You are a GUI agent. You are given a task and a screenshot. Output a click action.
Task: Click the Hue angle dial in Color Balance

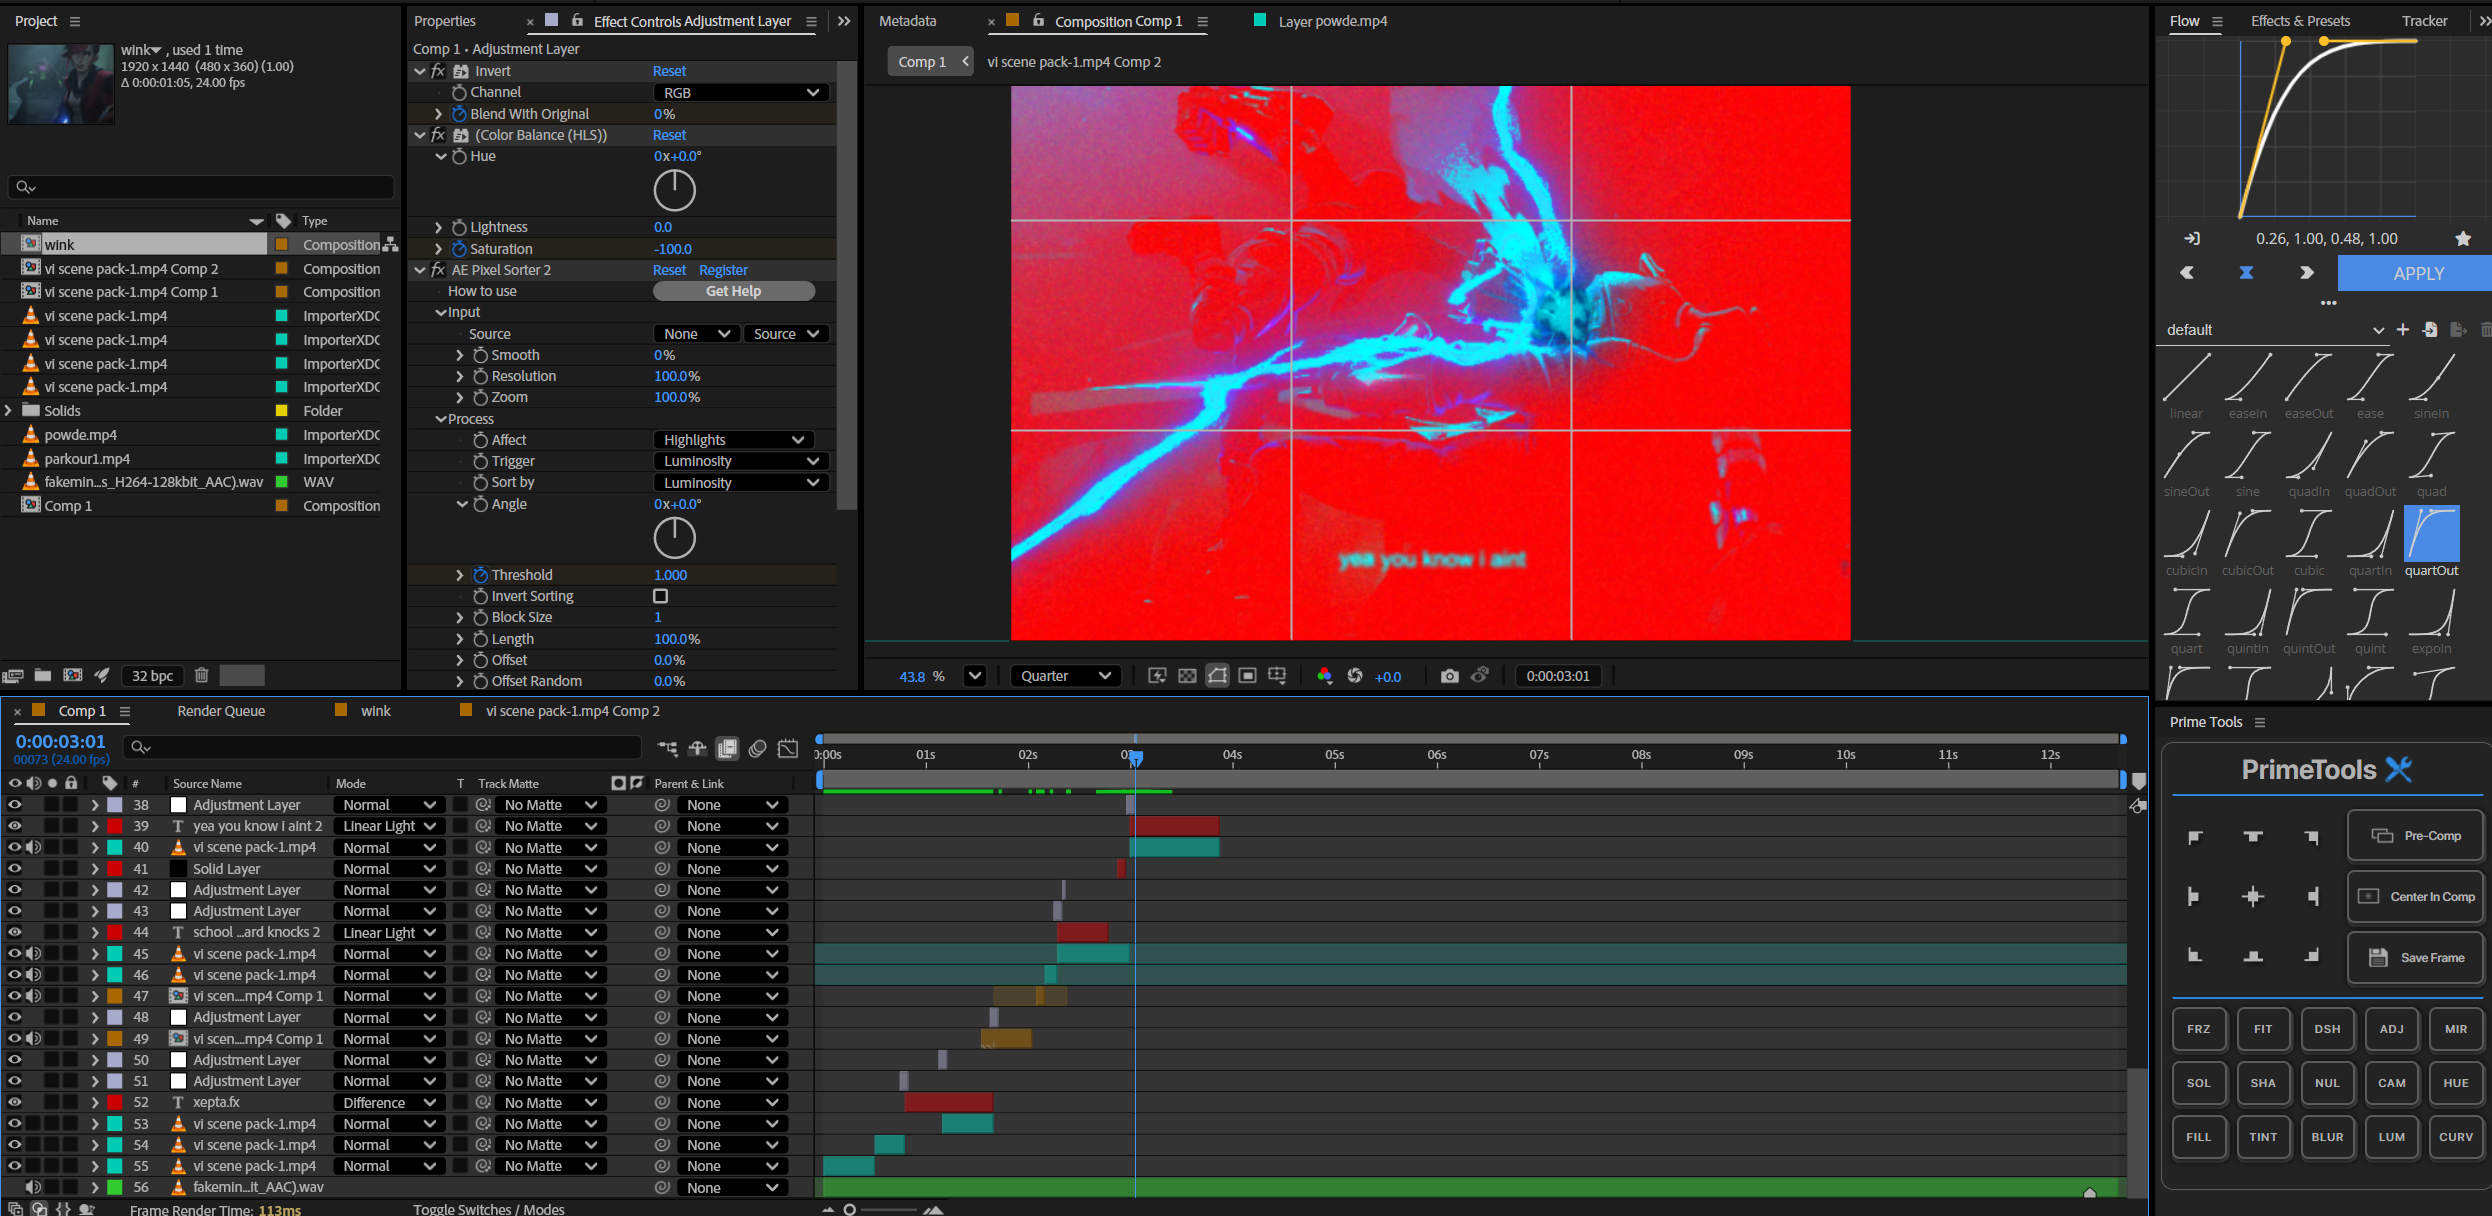(674, 190)
